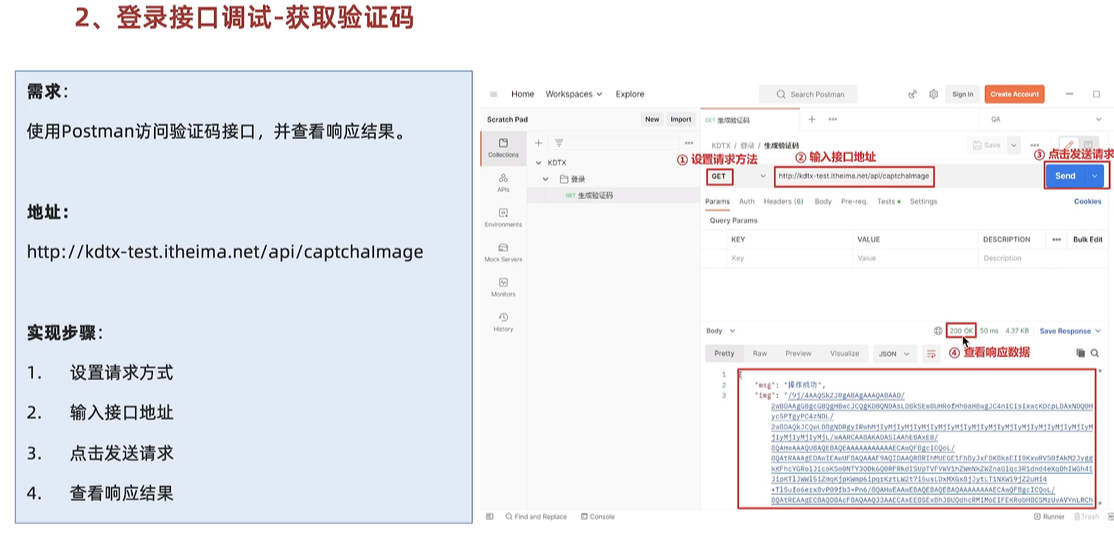This screenshot has height=546, width=1114.
Task: Click the settings gear icon in header
Action: 934,94
